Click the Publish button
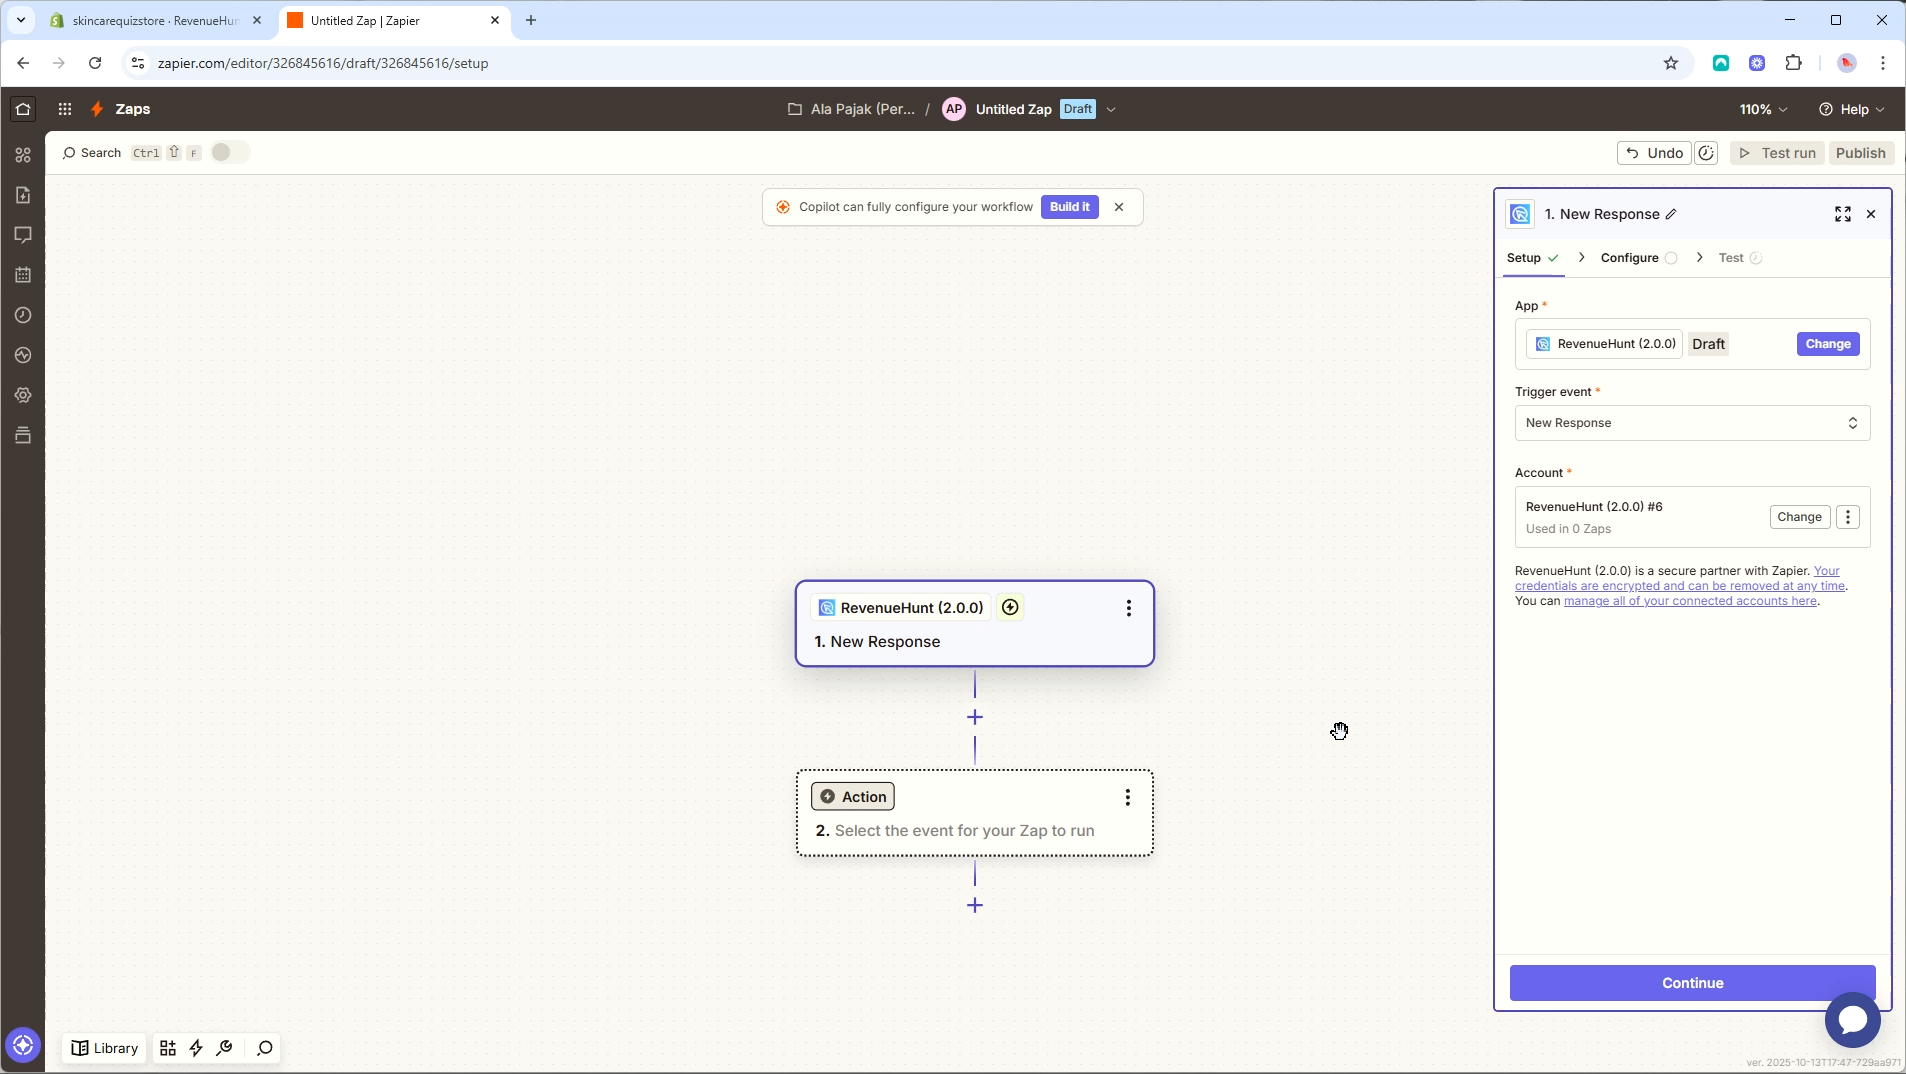Image resolution: width=1906 pixels, height=1074 pixels. (1862, 153)
